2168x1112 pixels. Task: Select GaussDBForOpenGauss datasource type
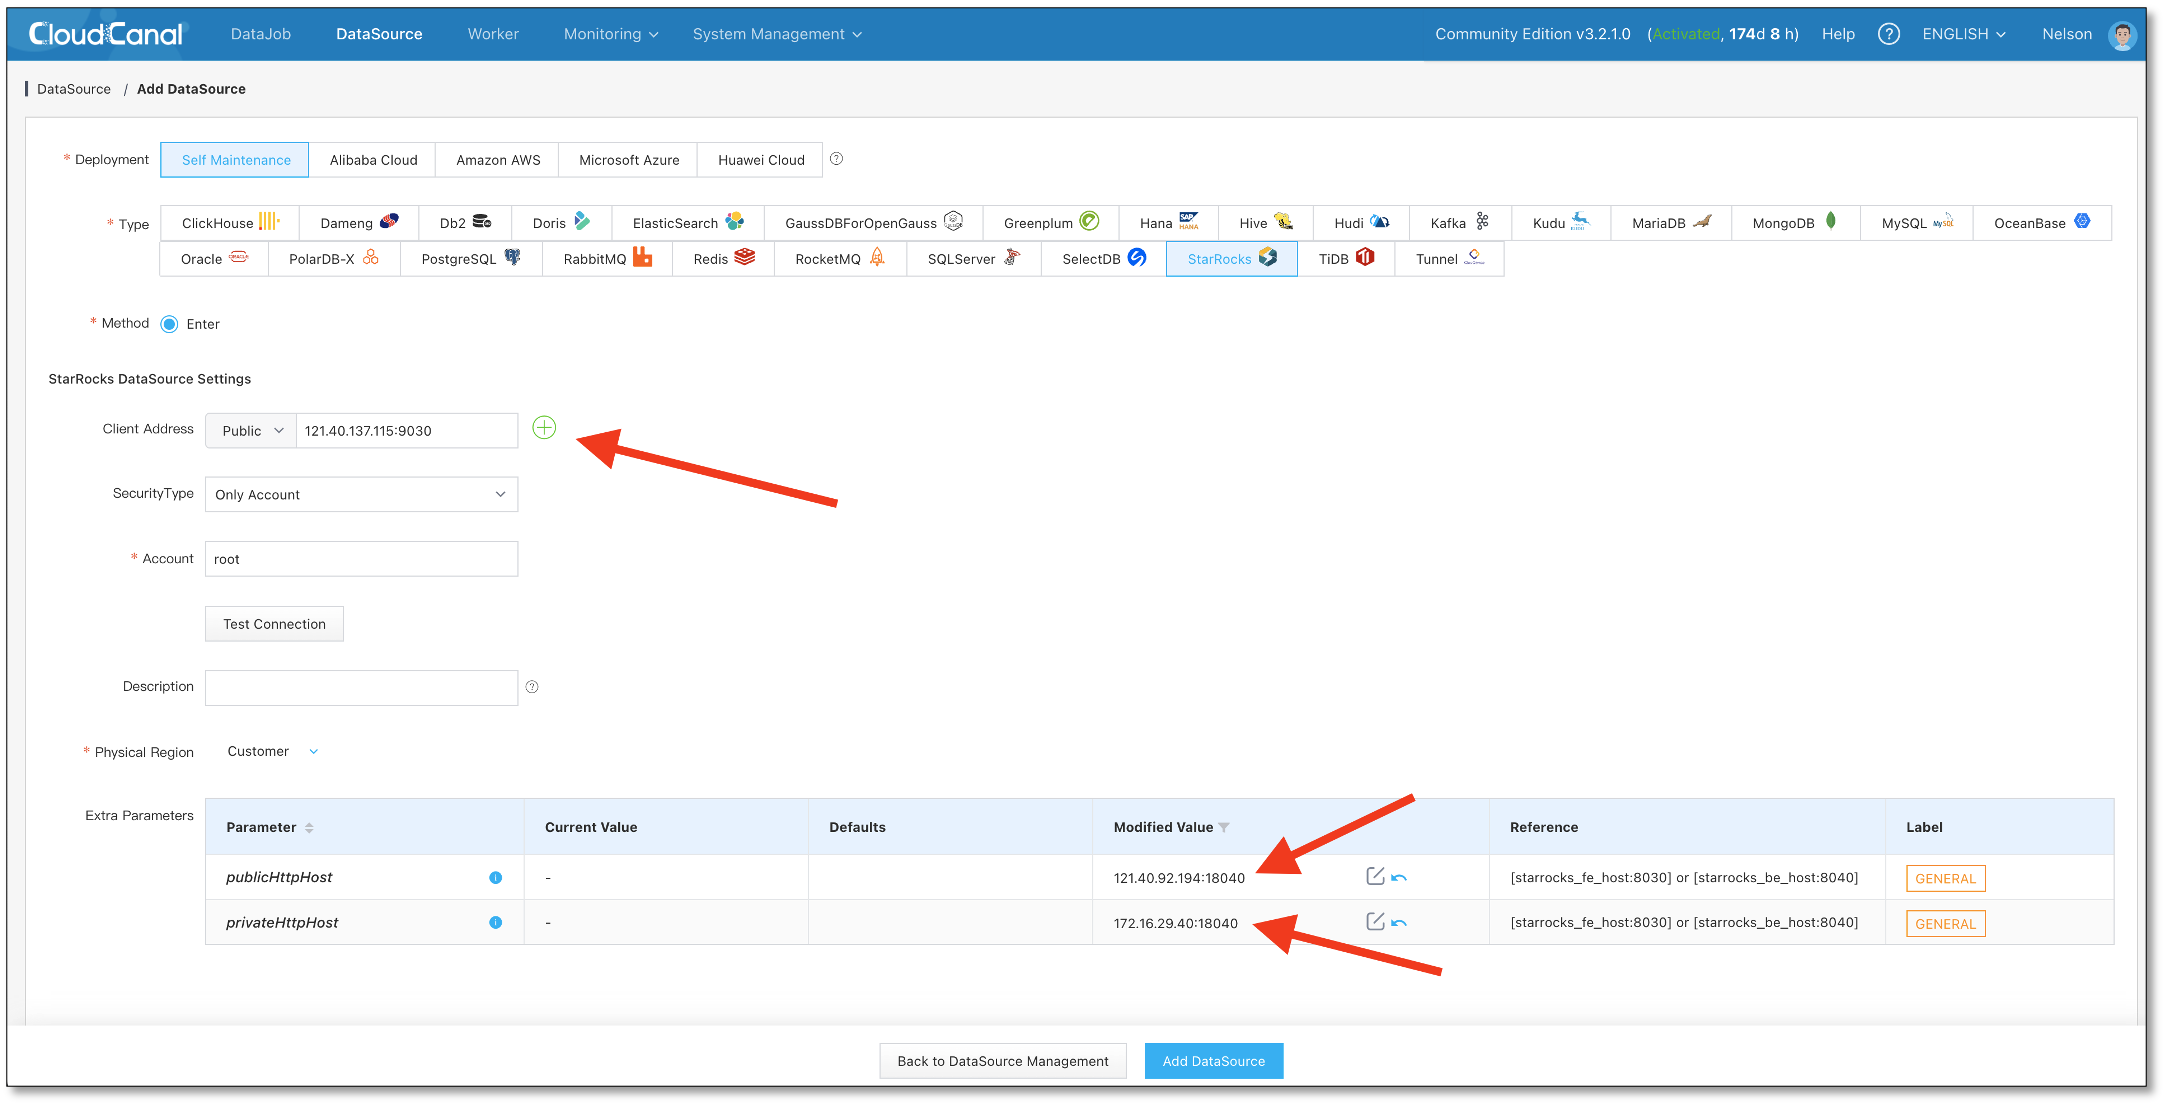point(874,223)
